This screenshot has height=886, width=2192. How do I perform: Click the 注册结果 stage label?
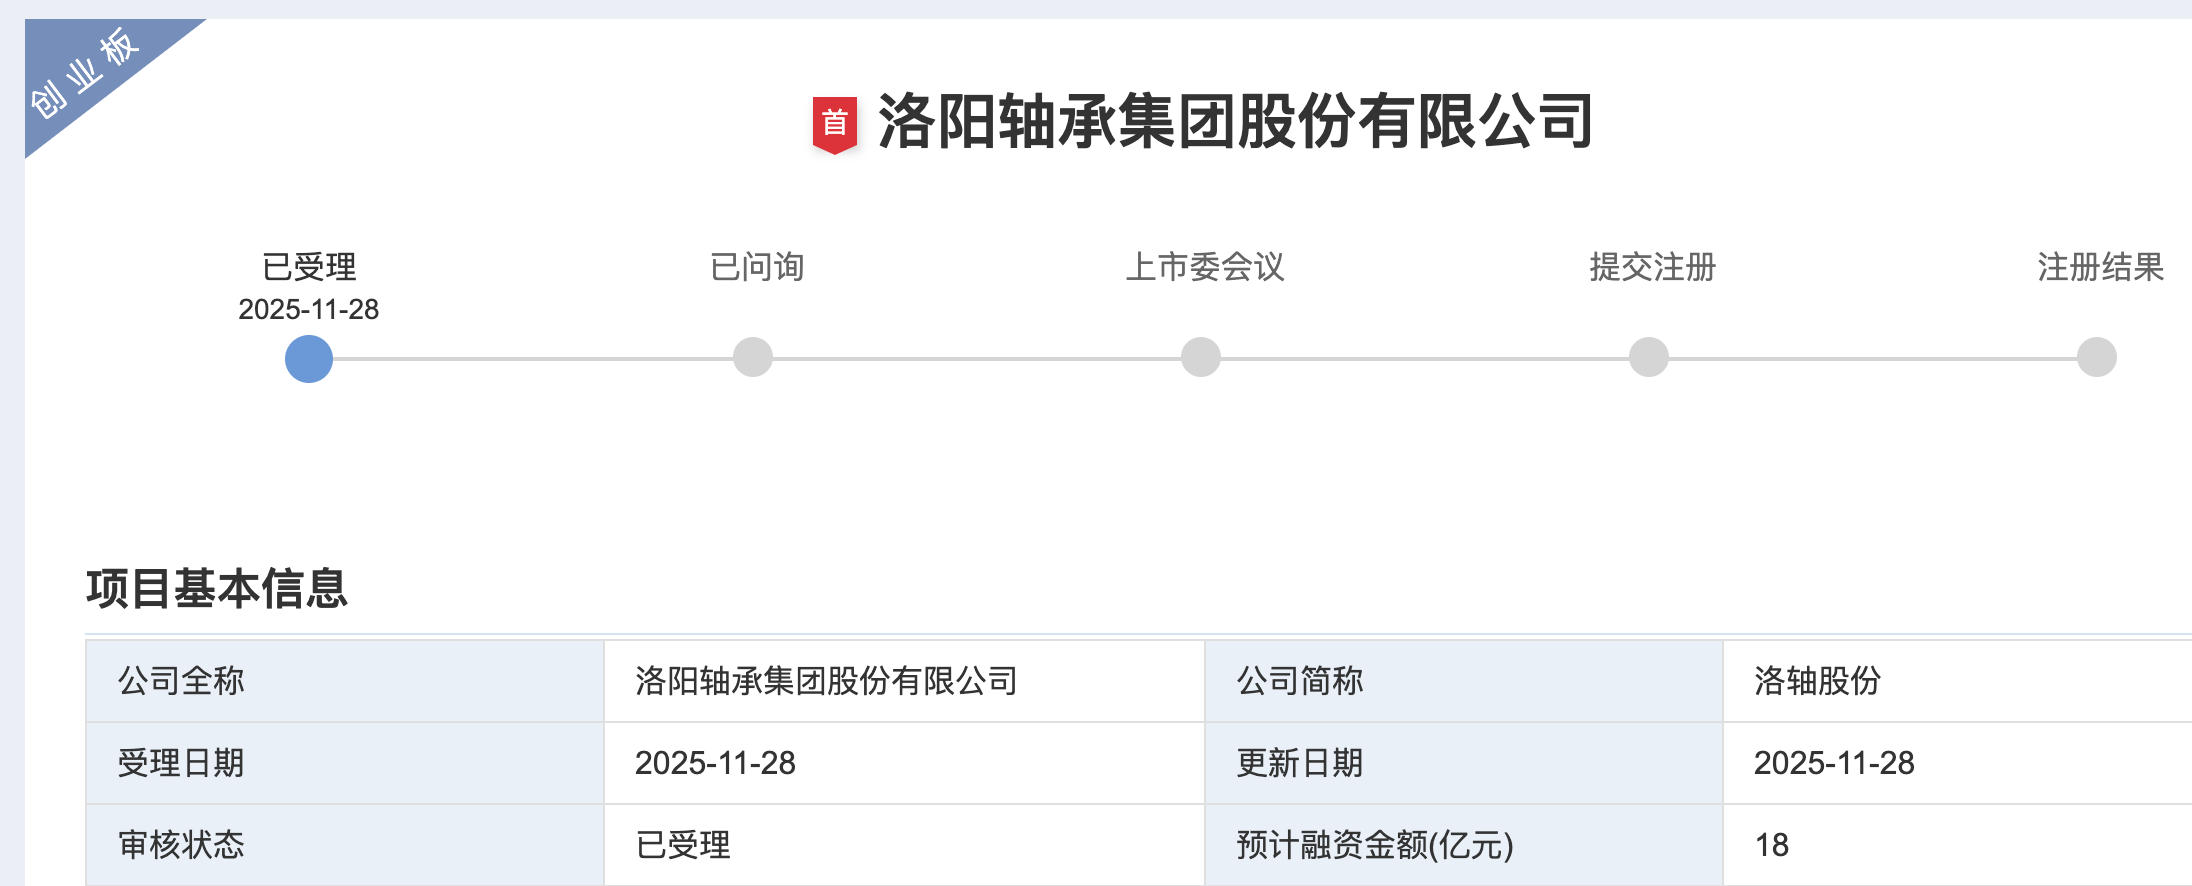point(2101,267)
